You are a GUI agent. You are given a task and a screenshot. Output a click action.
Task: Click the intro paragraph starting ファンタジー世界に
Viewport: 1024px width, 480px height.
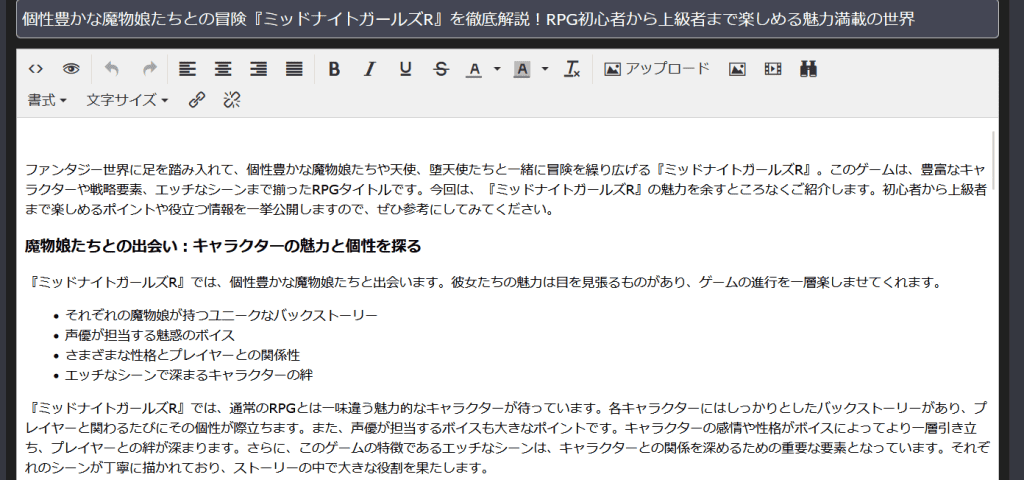[x=506, y=189]
